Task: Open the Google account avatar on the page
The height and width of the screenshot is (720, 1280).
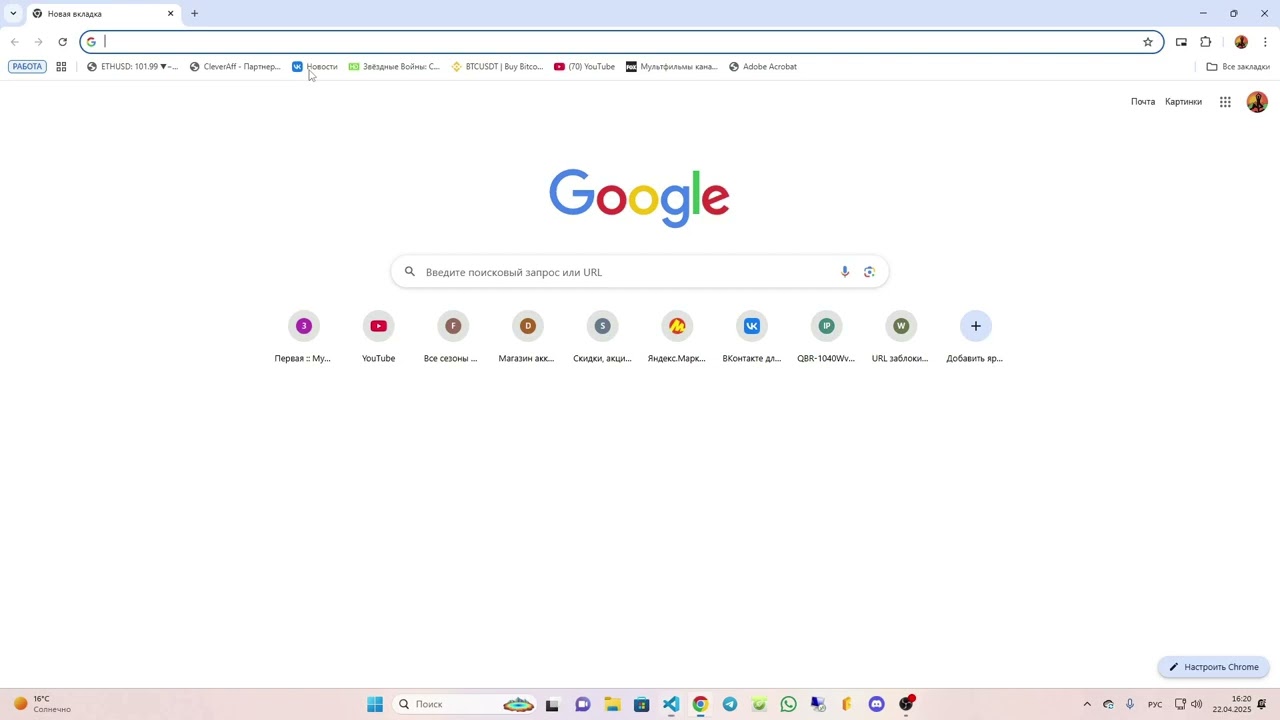Action: coord(1257,102)
